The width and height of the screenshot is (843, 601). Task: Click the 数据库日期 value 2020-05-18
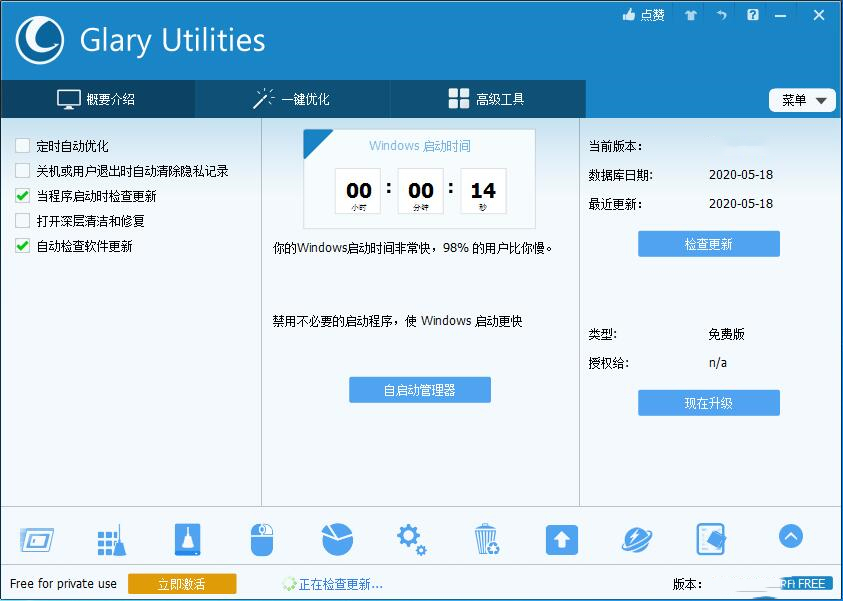[x=741, y=175]
